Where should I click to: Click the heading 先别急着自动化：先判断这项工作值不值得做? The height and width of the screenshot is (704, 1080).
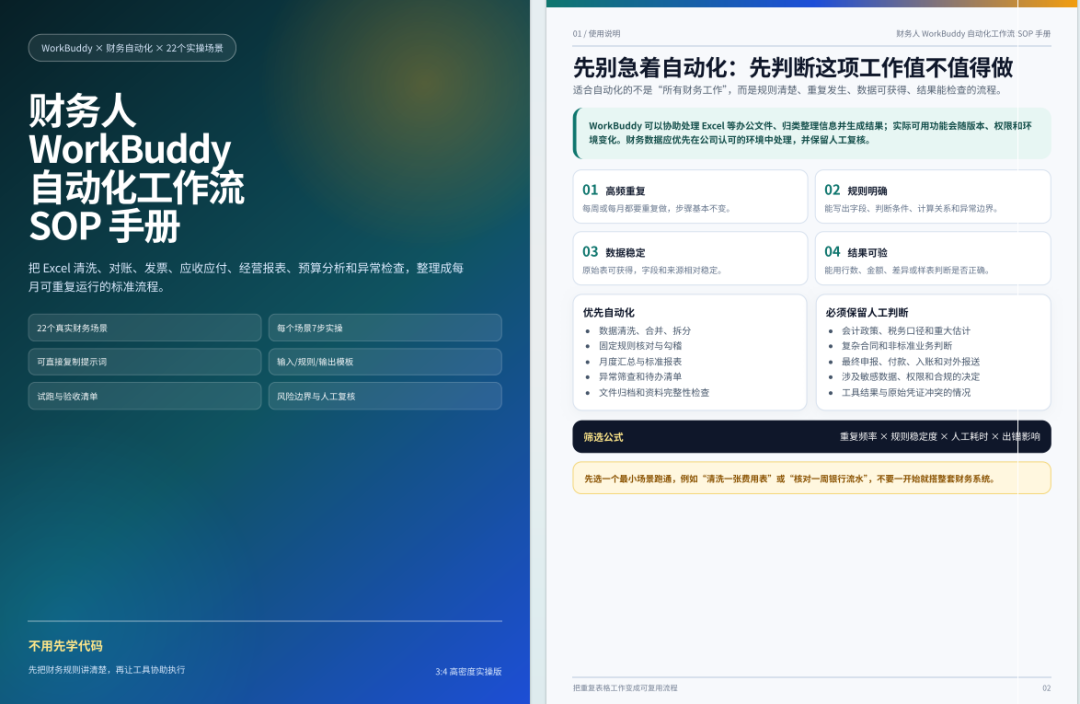(x=793, y=68)
